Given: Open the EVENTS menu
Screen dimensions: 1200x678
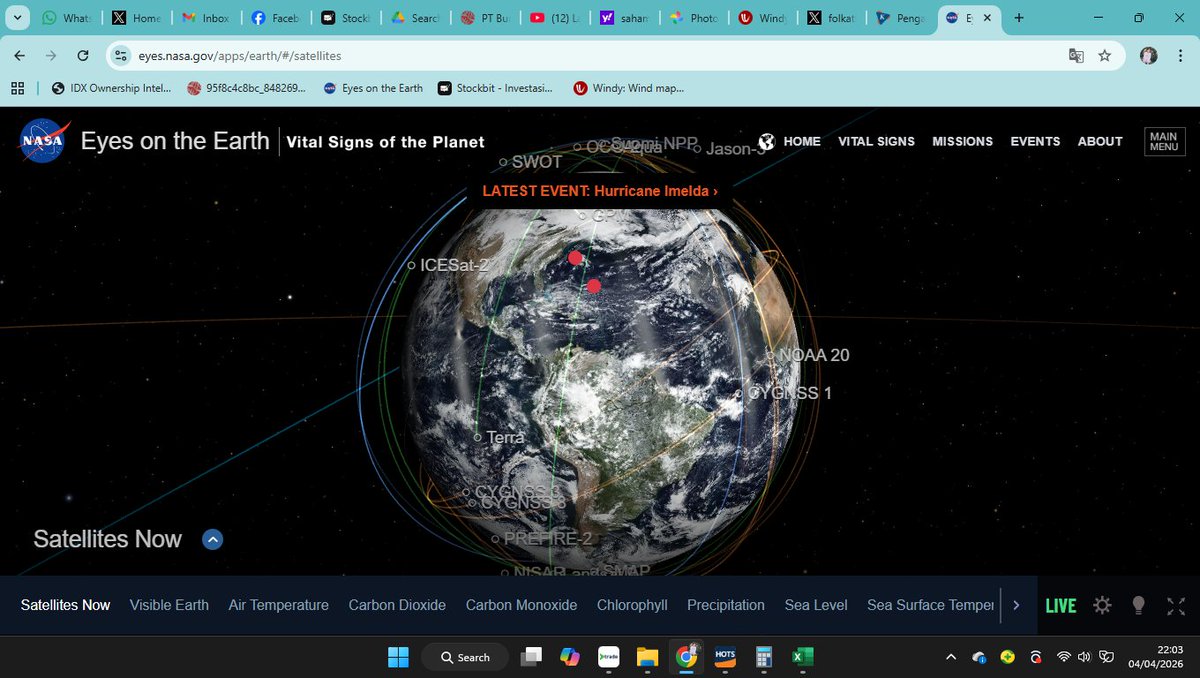Looking at the screenshot, I should coord(1035,141).
